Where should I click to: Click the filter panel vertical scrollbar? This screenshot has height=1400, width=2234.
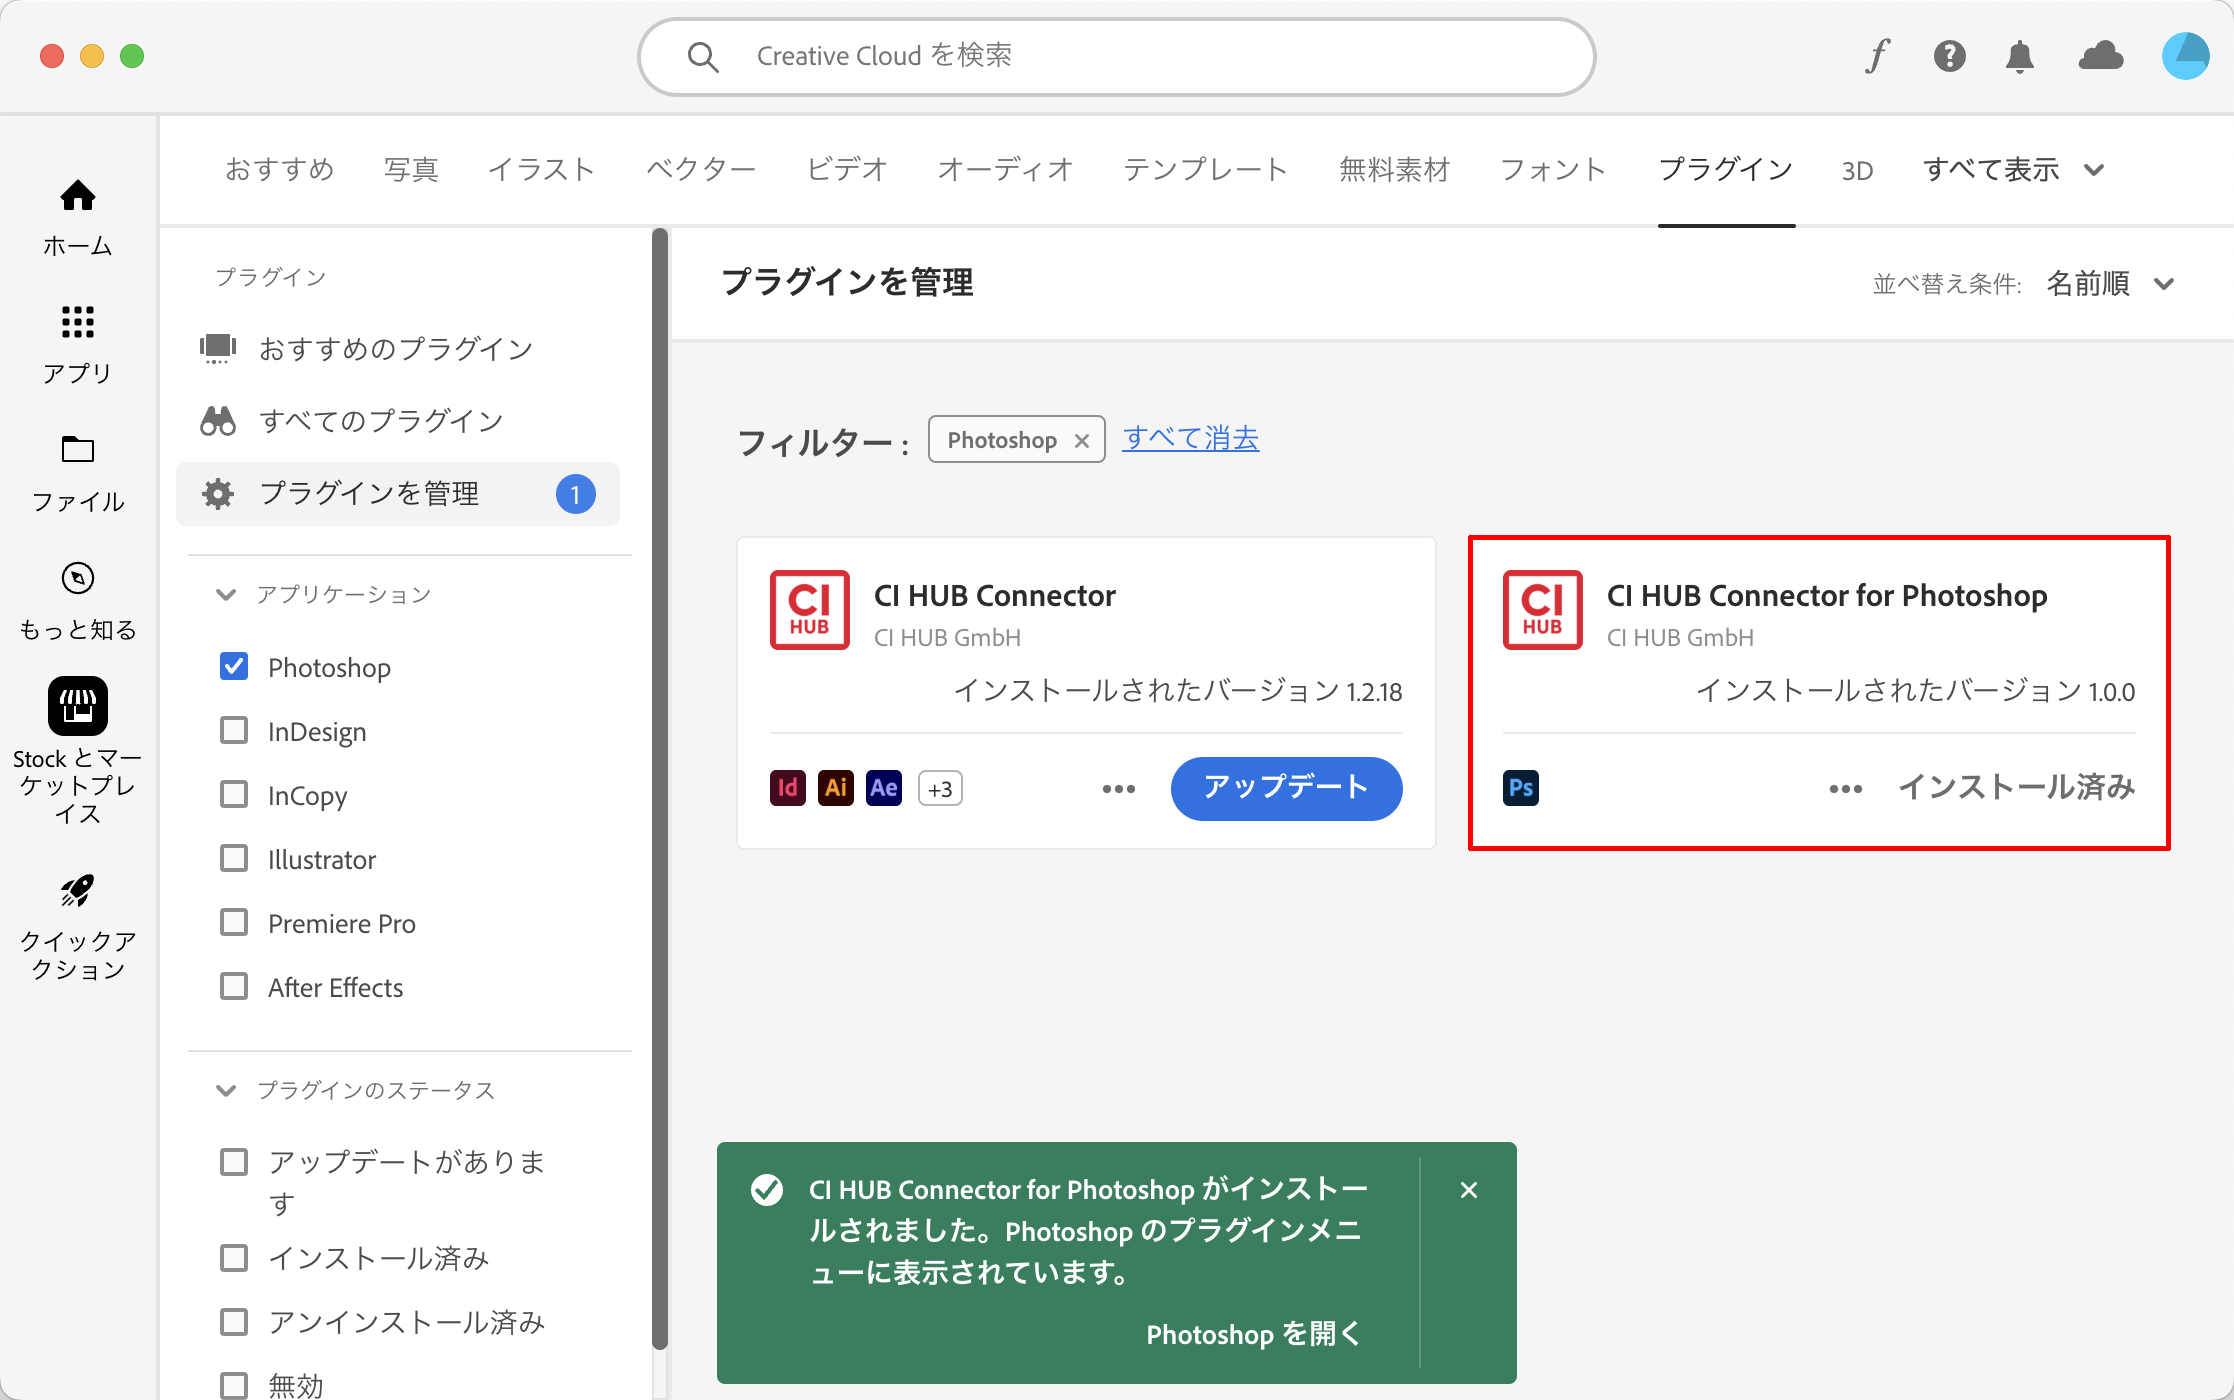(x=660, y=790)
